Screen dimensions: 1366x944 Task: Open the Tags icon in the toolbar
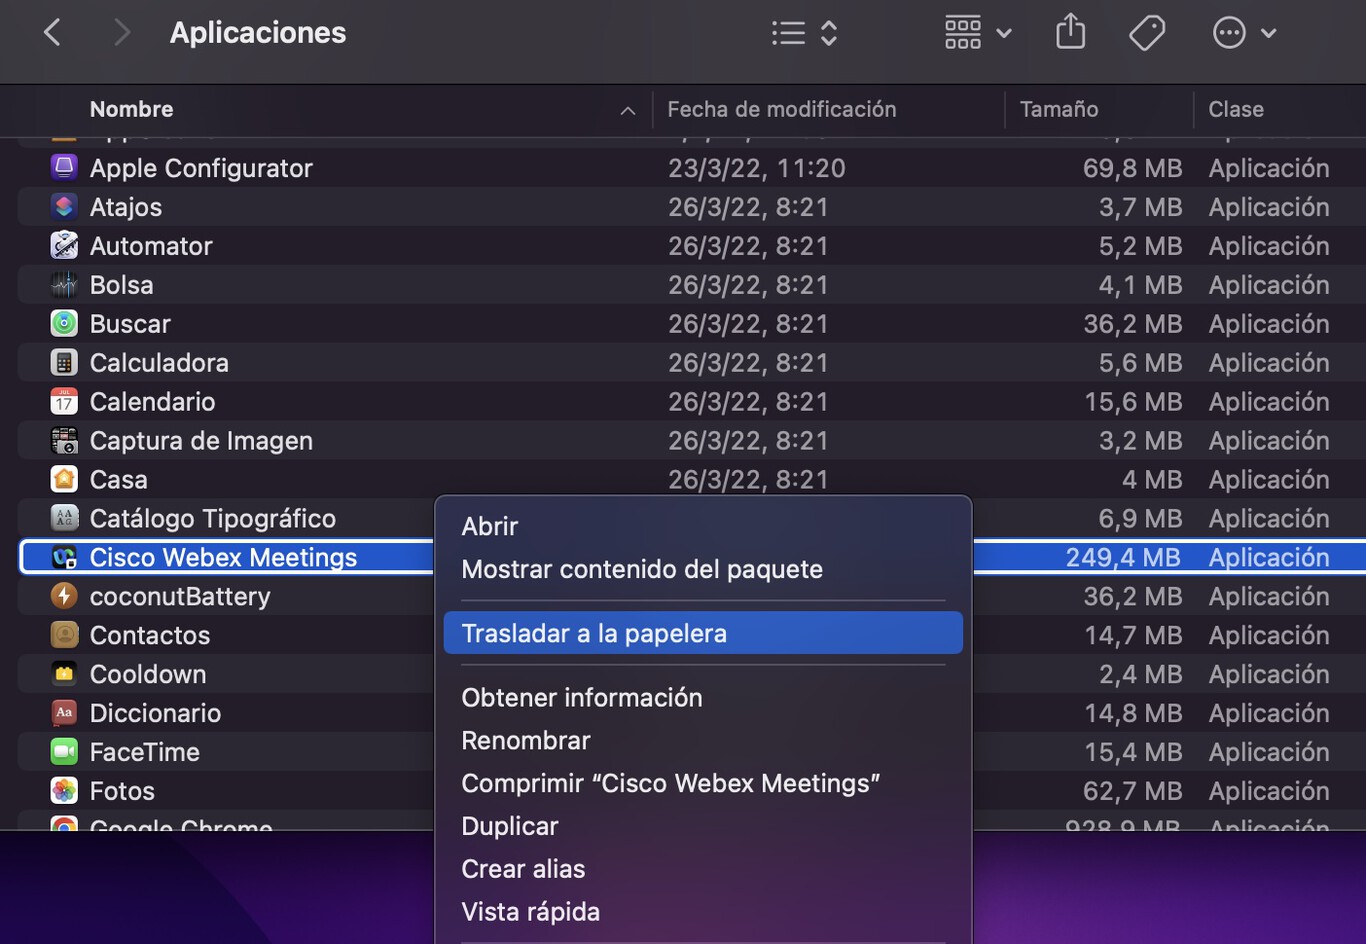pos(1146,32)
